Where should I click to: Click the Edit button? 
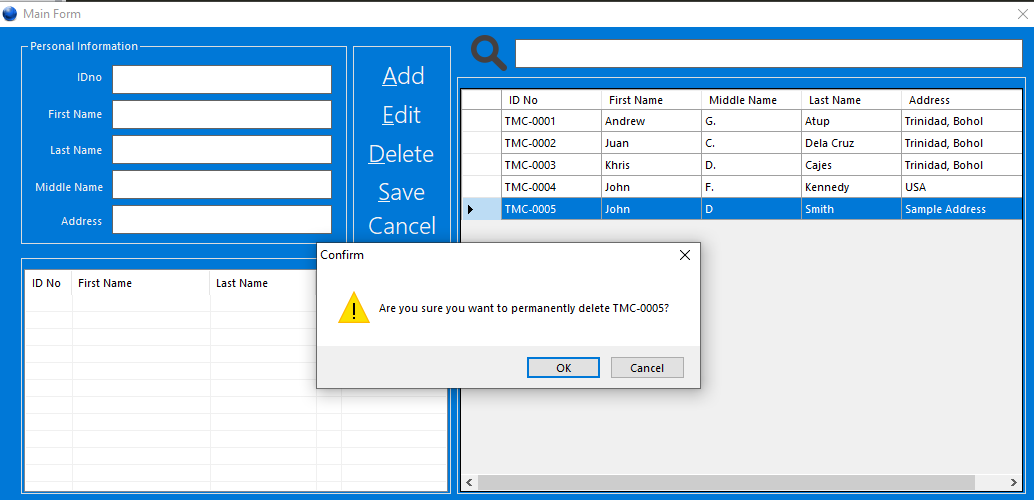[x=402, y=115]
